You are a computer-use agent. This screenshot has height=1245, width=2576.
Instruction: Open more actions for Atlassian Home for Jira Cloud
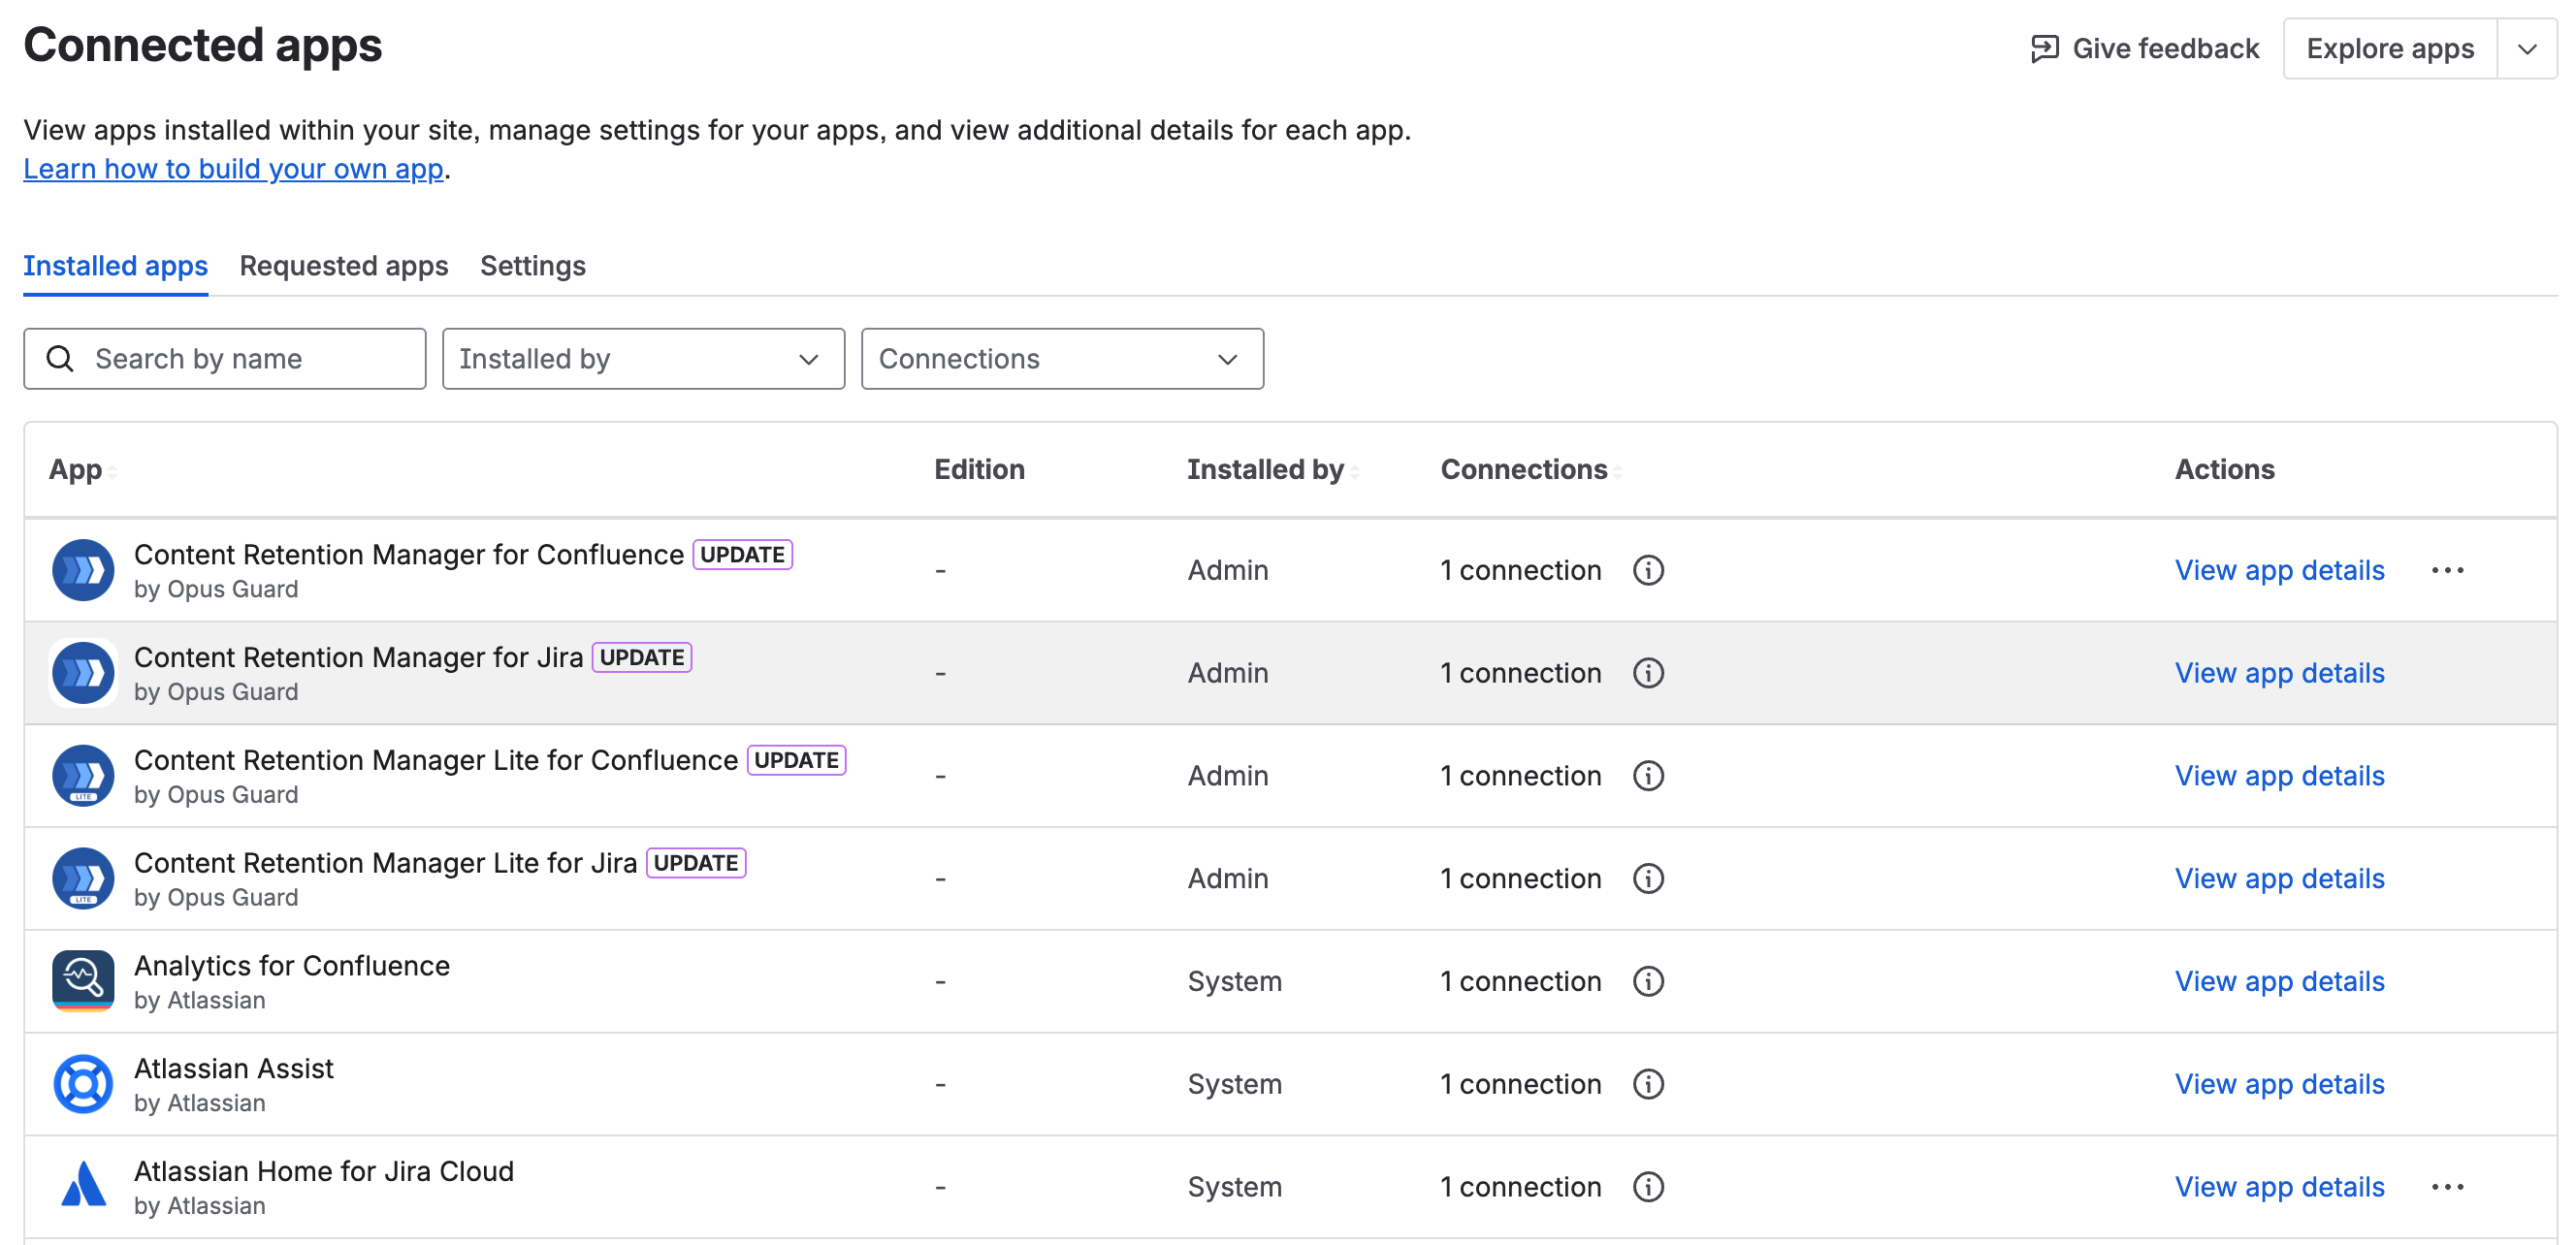point(2447,1187)
